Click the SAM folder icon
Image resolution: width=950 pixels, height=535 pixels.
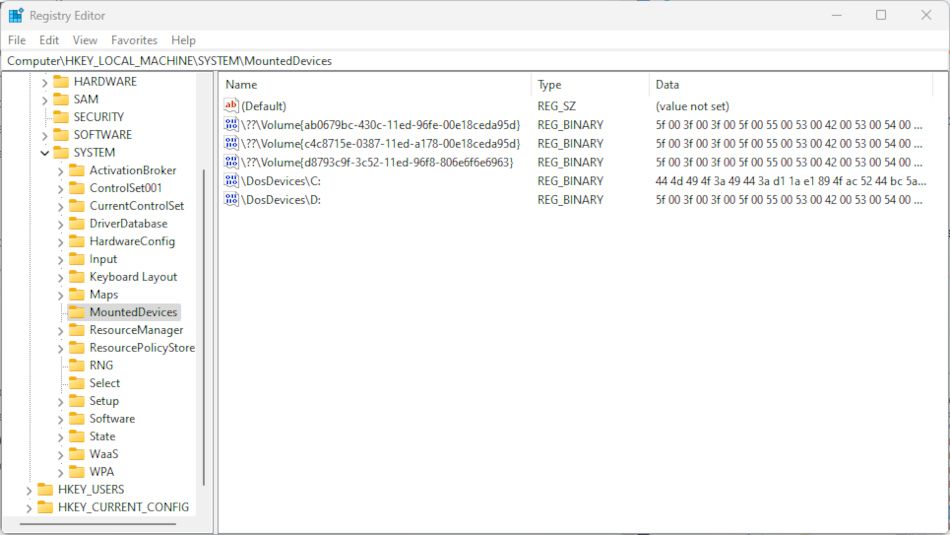[61, 99]
